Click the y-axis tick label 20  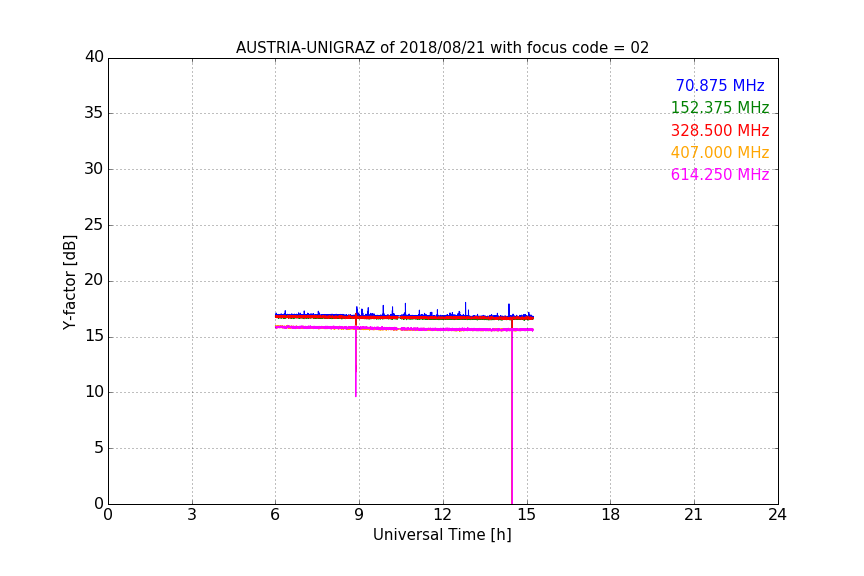pos(94,280)
